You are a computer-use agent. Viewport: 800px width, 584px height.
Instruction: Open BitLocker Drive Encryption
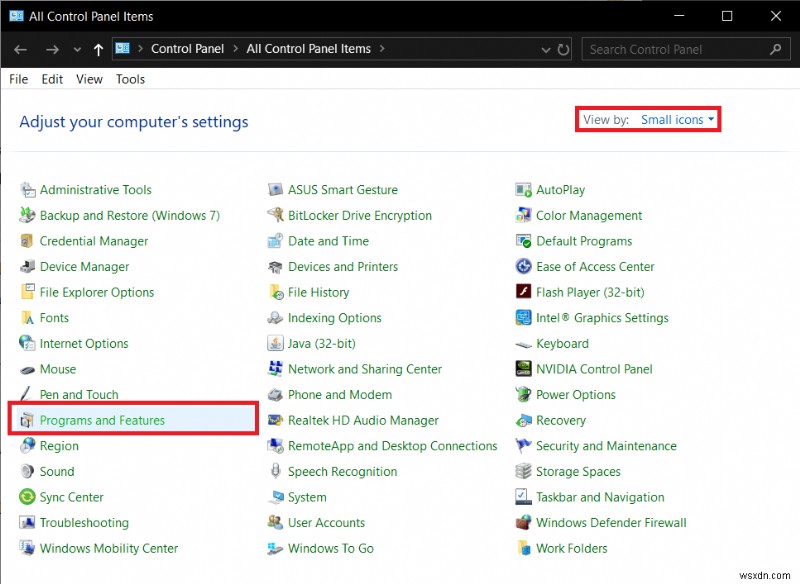click(358, 215)
